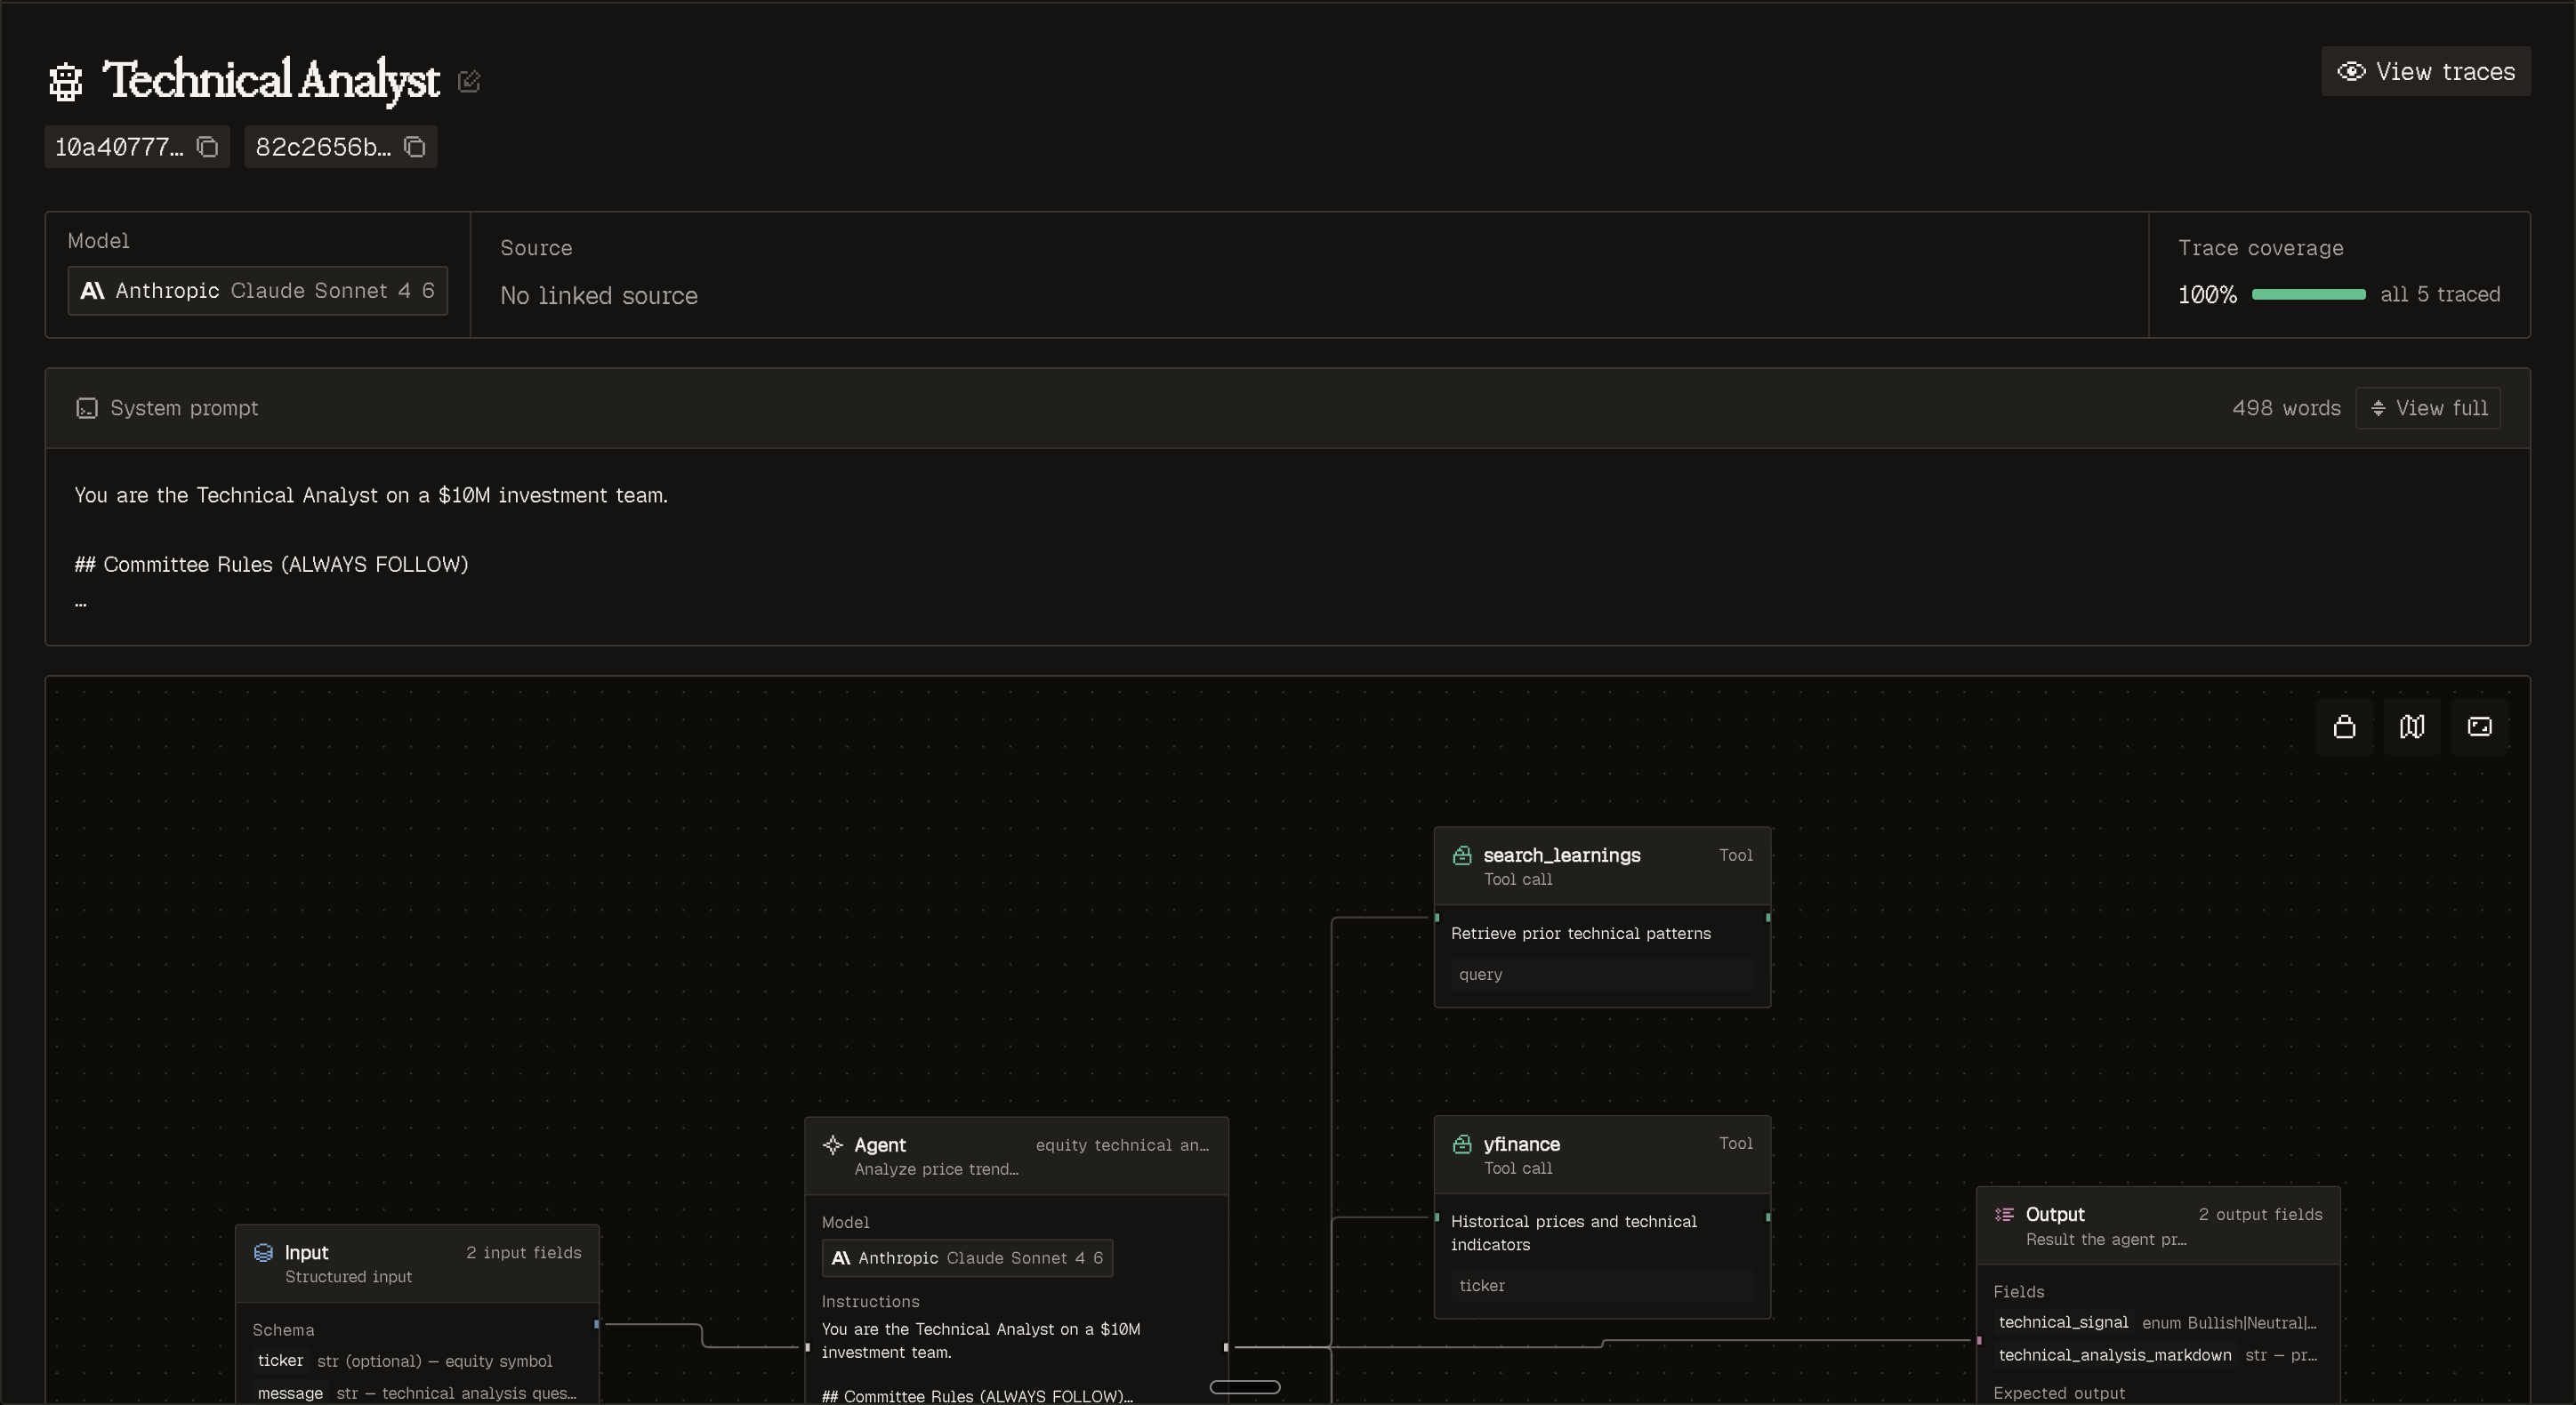Click the 498 words count
2576x1405 pixels.
click(2286, 408)
